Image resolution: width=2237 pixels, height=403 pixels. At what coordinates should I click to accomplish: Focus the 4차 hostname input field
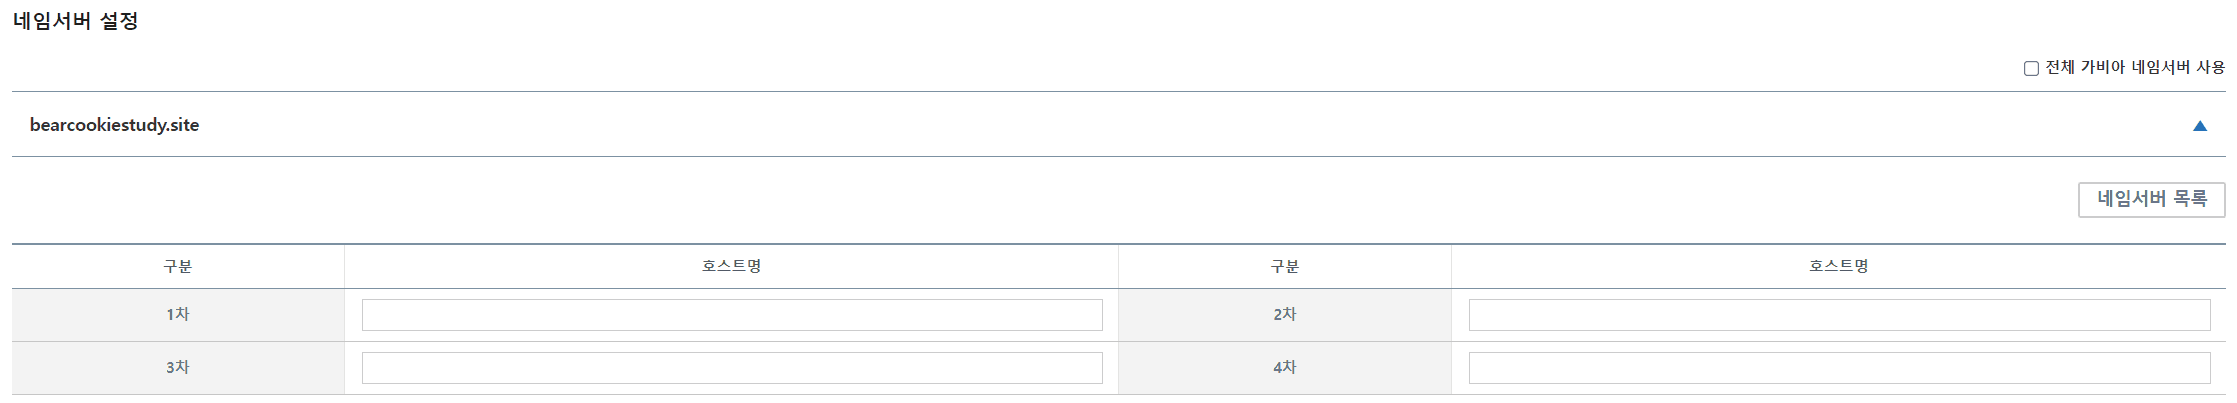click(1839, 368)
